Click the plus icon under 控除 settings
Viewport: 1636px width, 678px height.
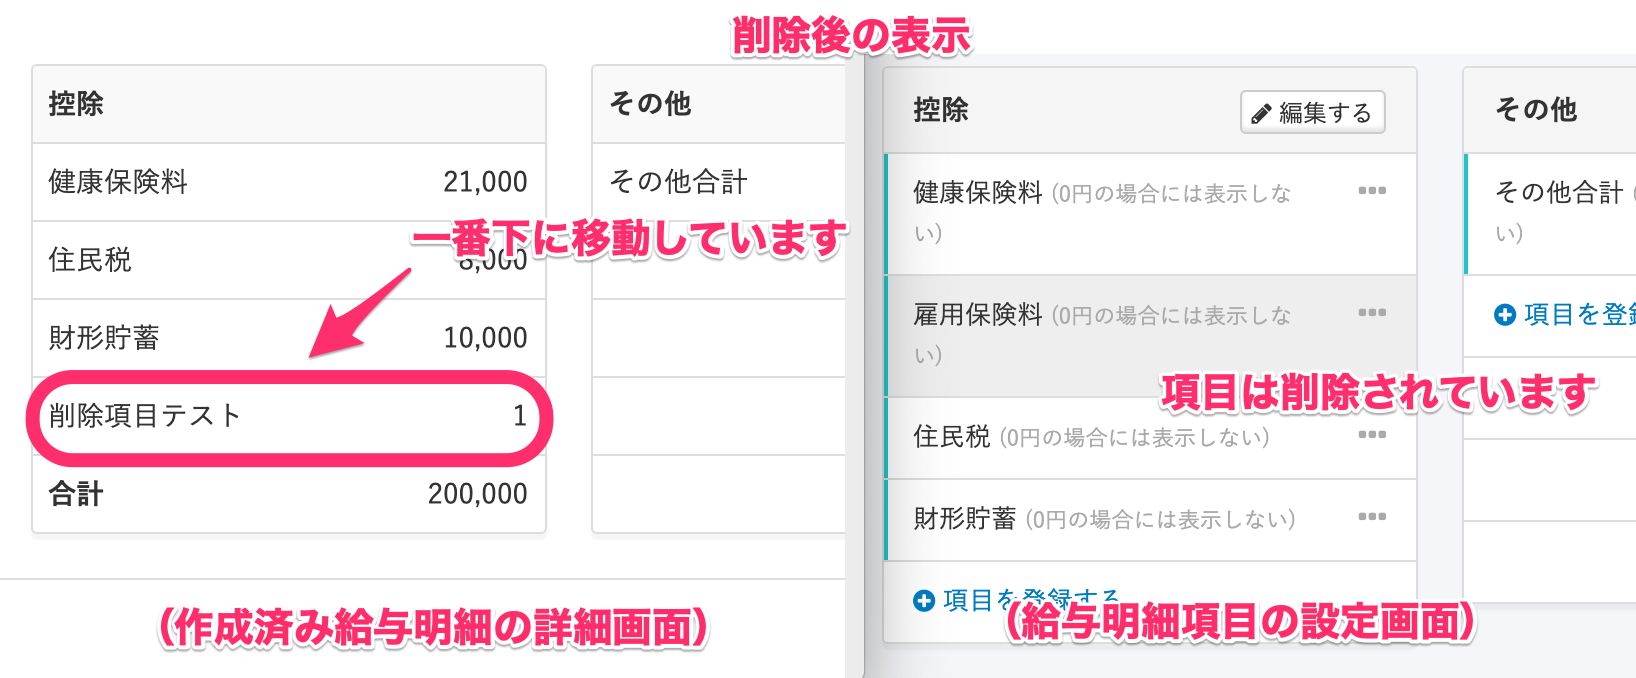(924, 600)
